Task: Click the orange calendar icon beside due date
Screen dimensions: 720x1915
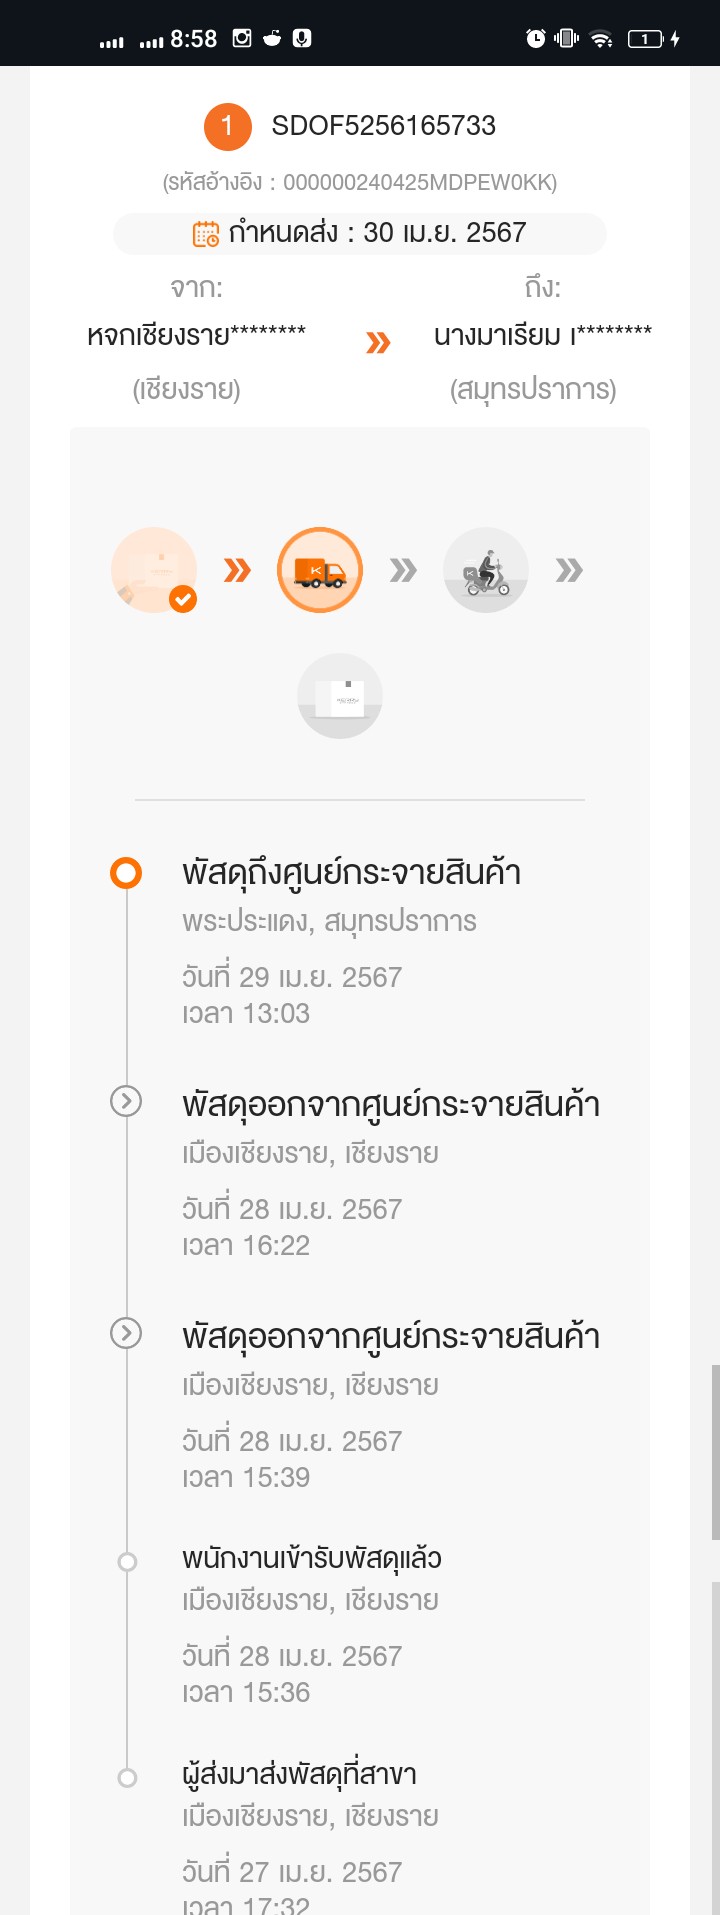Action: click(206, 233)
